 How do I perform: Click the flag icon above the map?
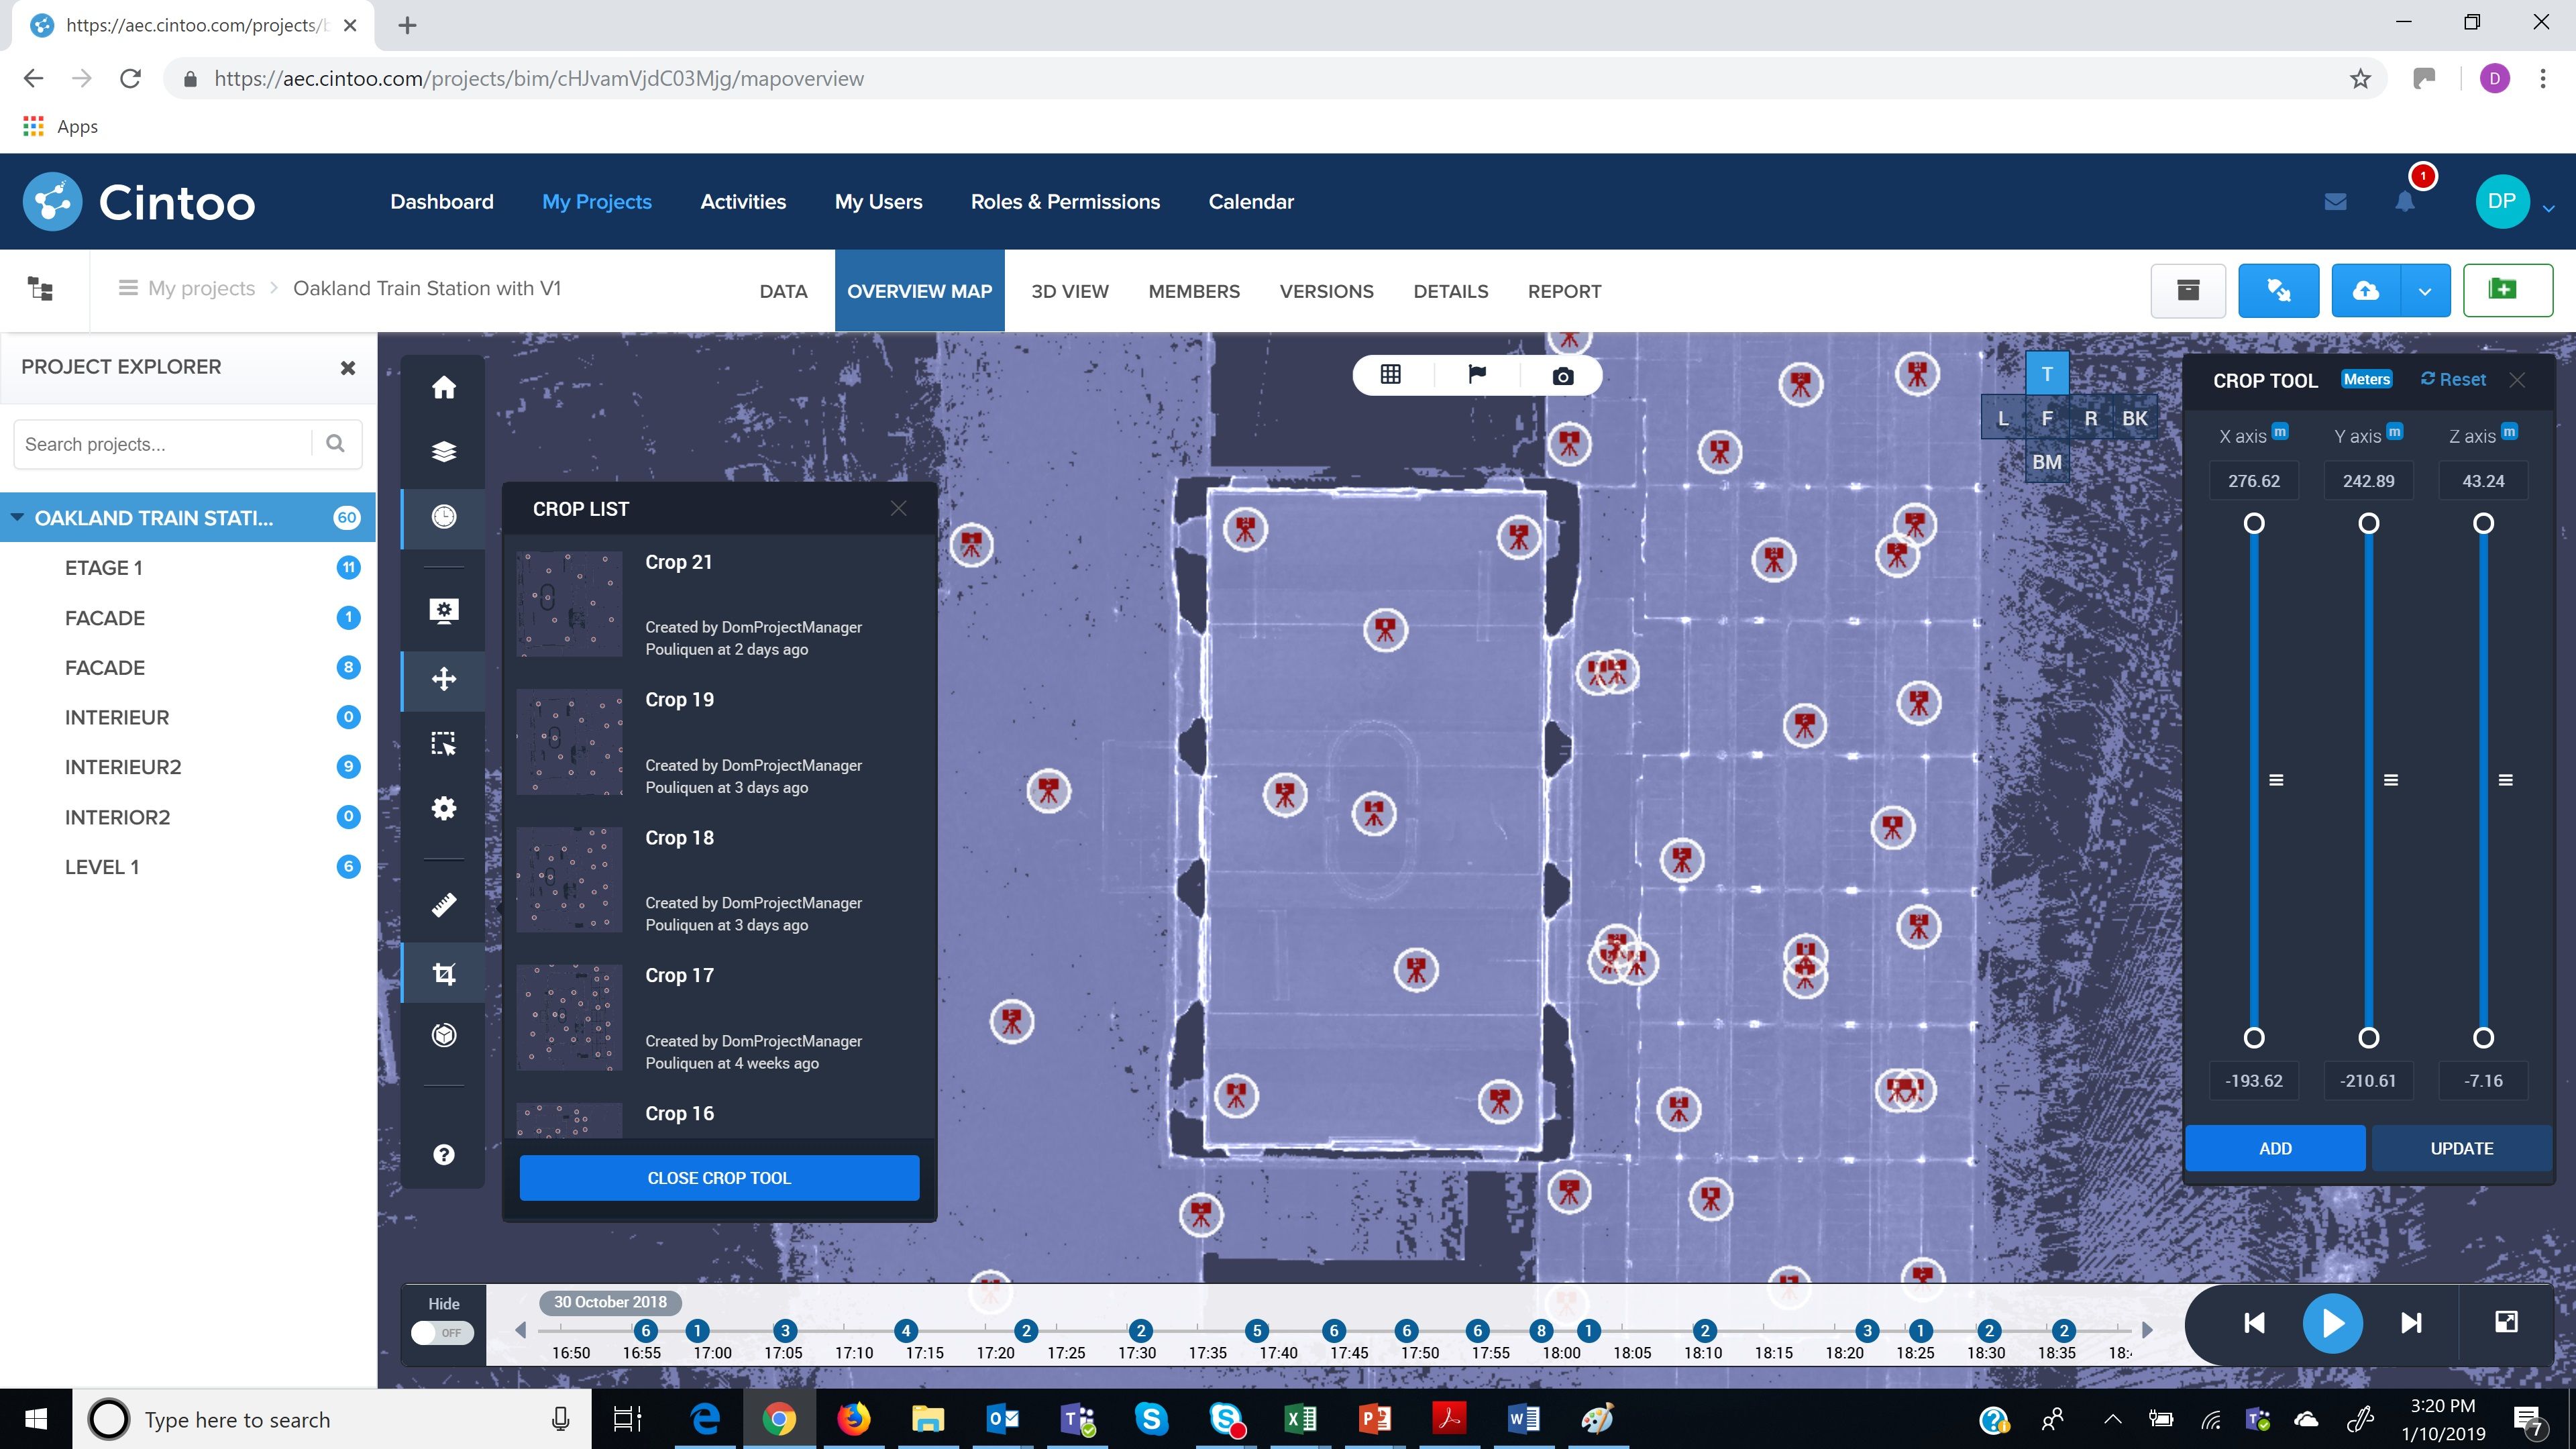(x=1476, y=375)
